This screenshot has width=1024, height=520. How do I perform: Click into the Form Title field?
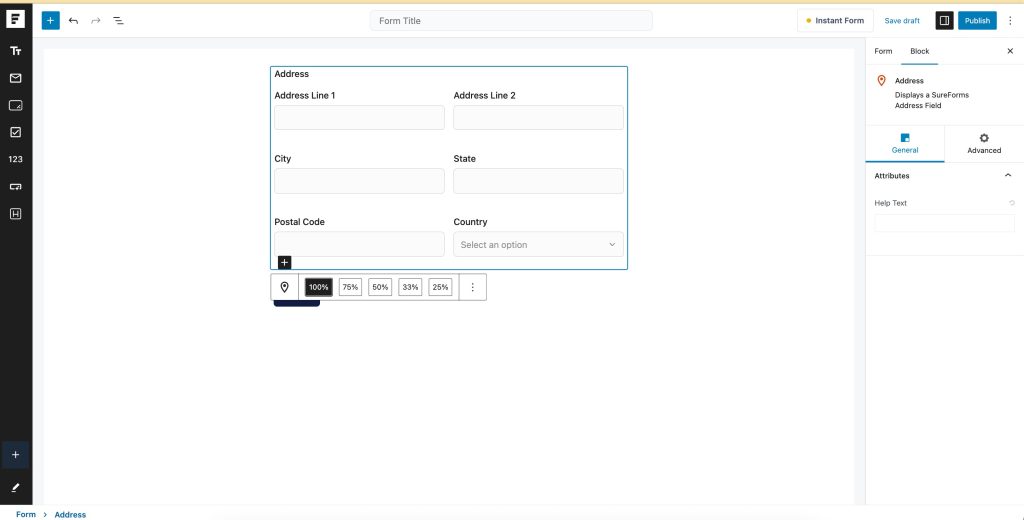point(511,20)
